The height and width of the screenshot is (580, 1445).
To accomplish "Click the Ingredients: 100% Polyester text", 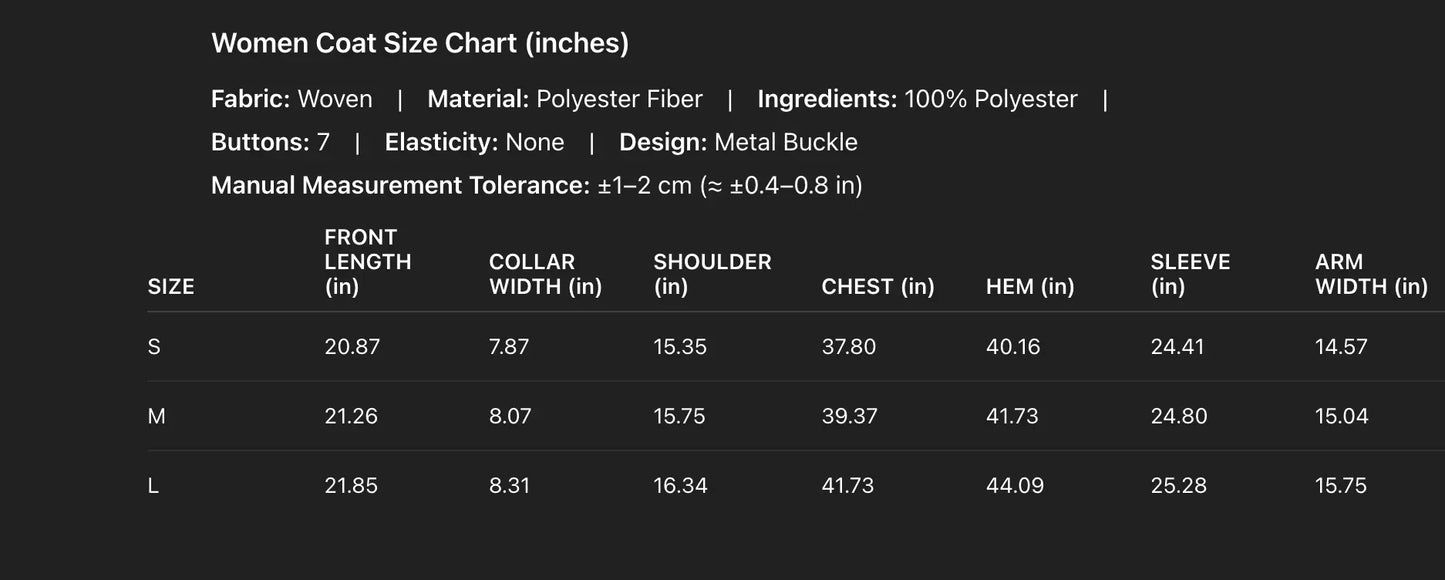I will pyautogui.click(x=917, y=99).
